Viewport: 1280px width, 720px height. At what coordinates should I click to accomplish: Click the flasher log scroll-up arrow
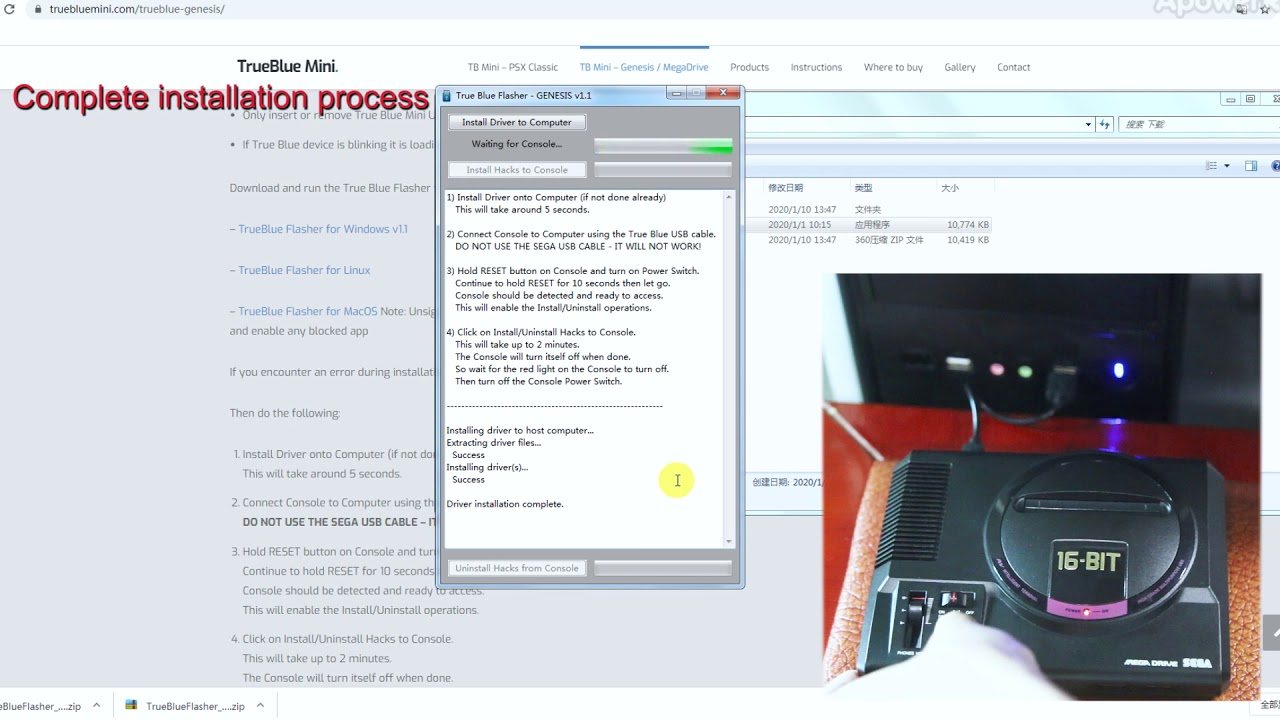pos(728,197)
